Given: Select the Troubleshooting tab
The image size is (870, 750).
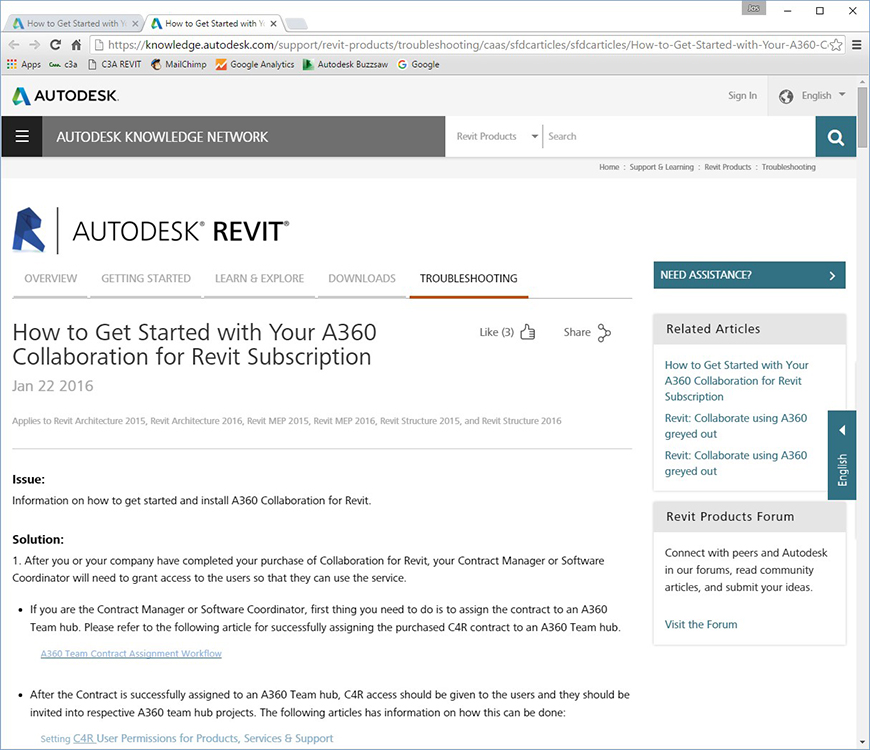Looking at the screenshot, I should point(468,278).
